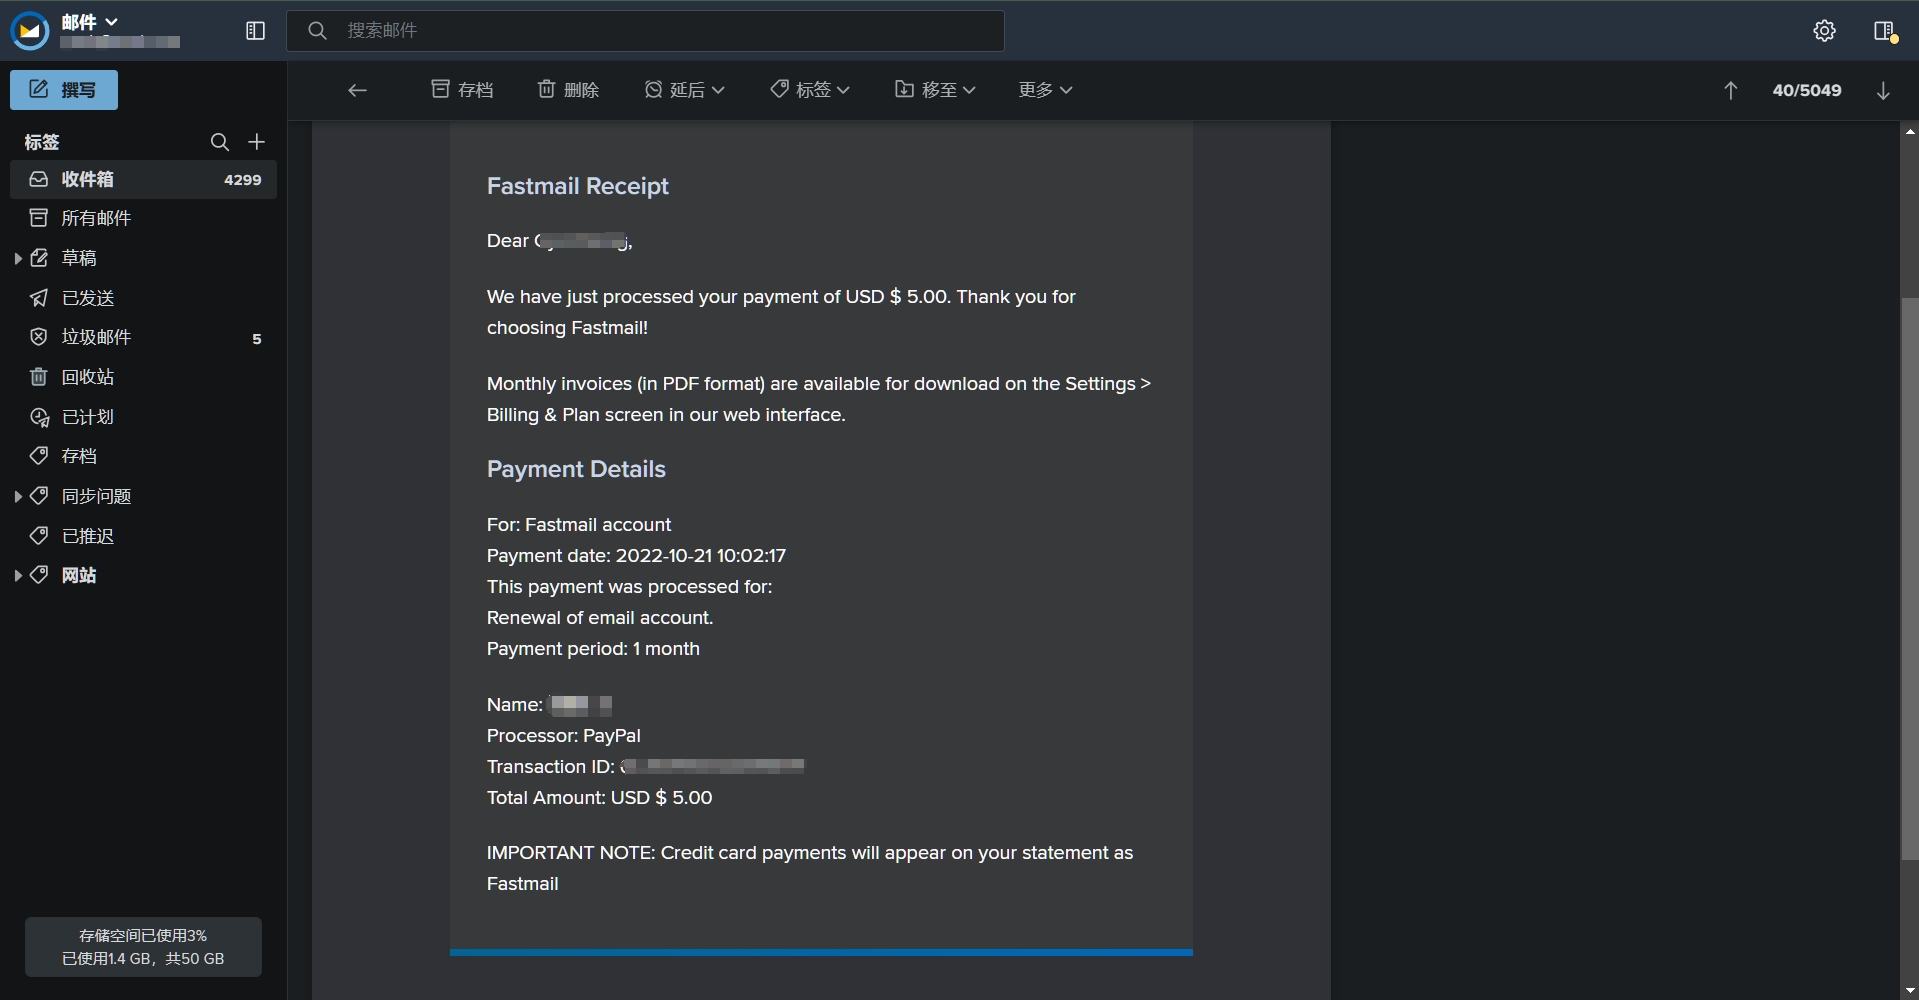Go to previous message with up arrow
This screenshot has height=1000, width=1919.
(x=1731, y=91)
